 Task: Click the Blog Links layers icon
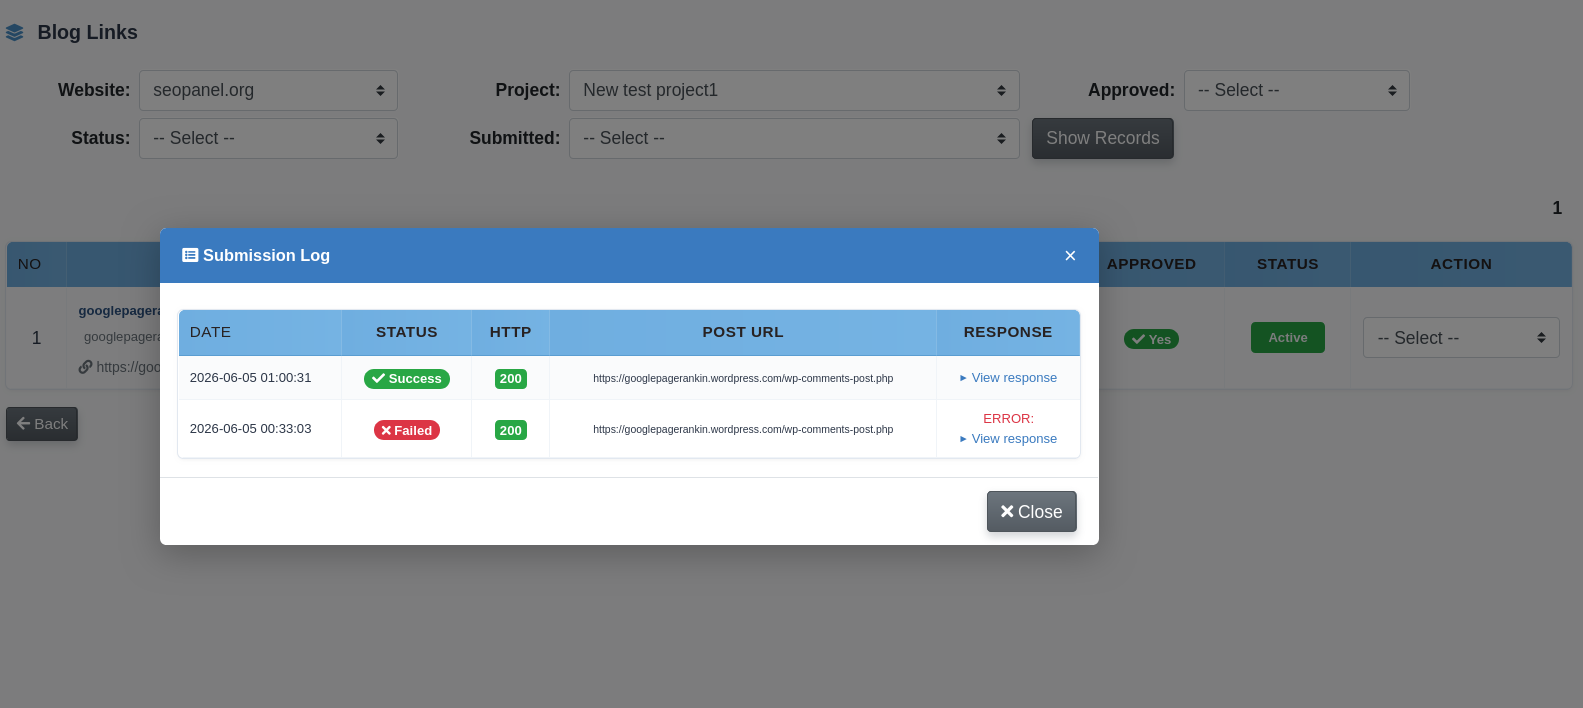(x=14, y=33)
